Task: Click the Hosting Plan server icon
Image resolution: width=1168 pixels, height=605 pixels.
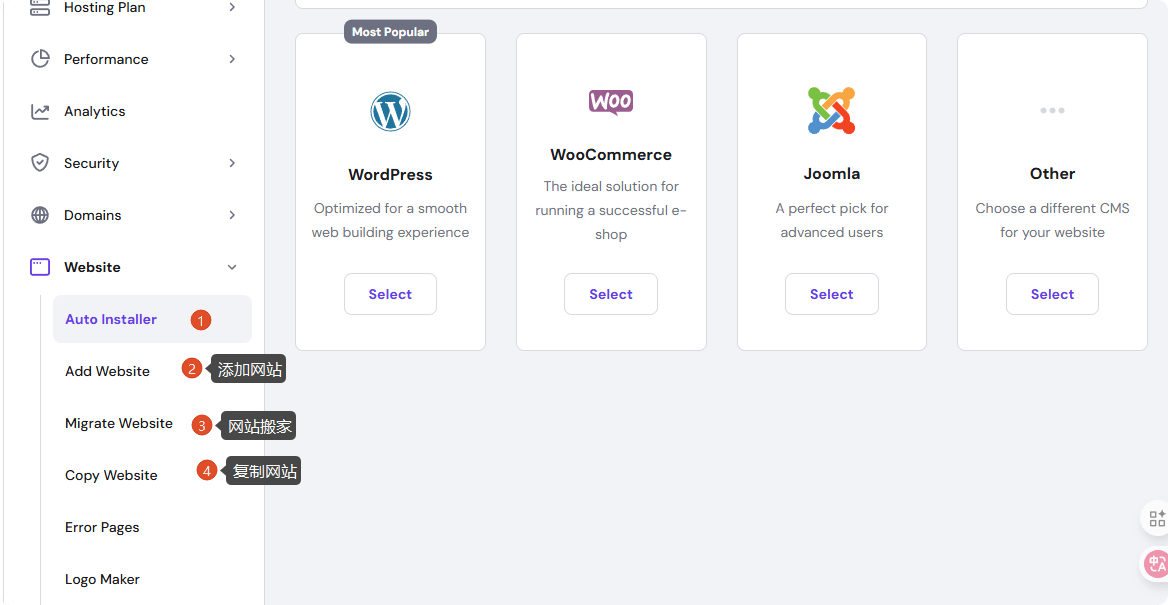Action: pos(40,8)
